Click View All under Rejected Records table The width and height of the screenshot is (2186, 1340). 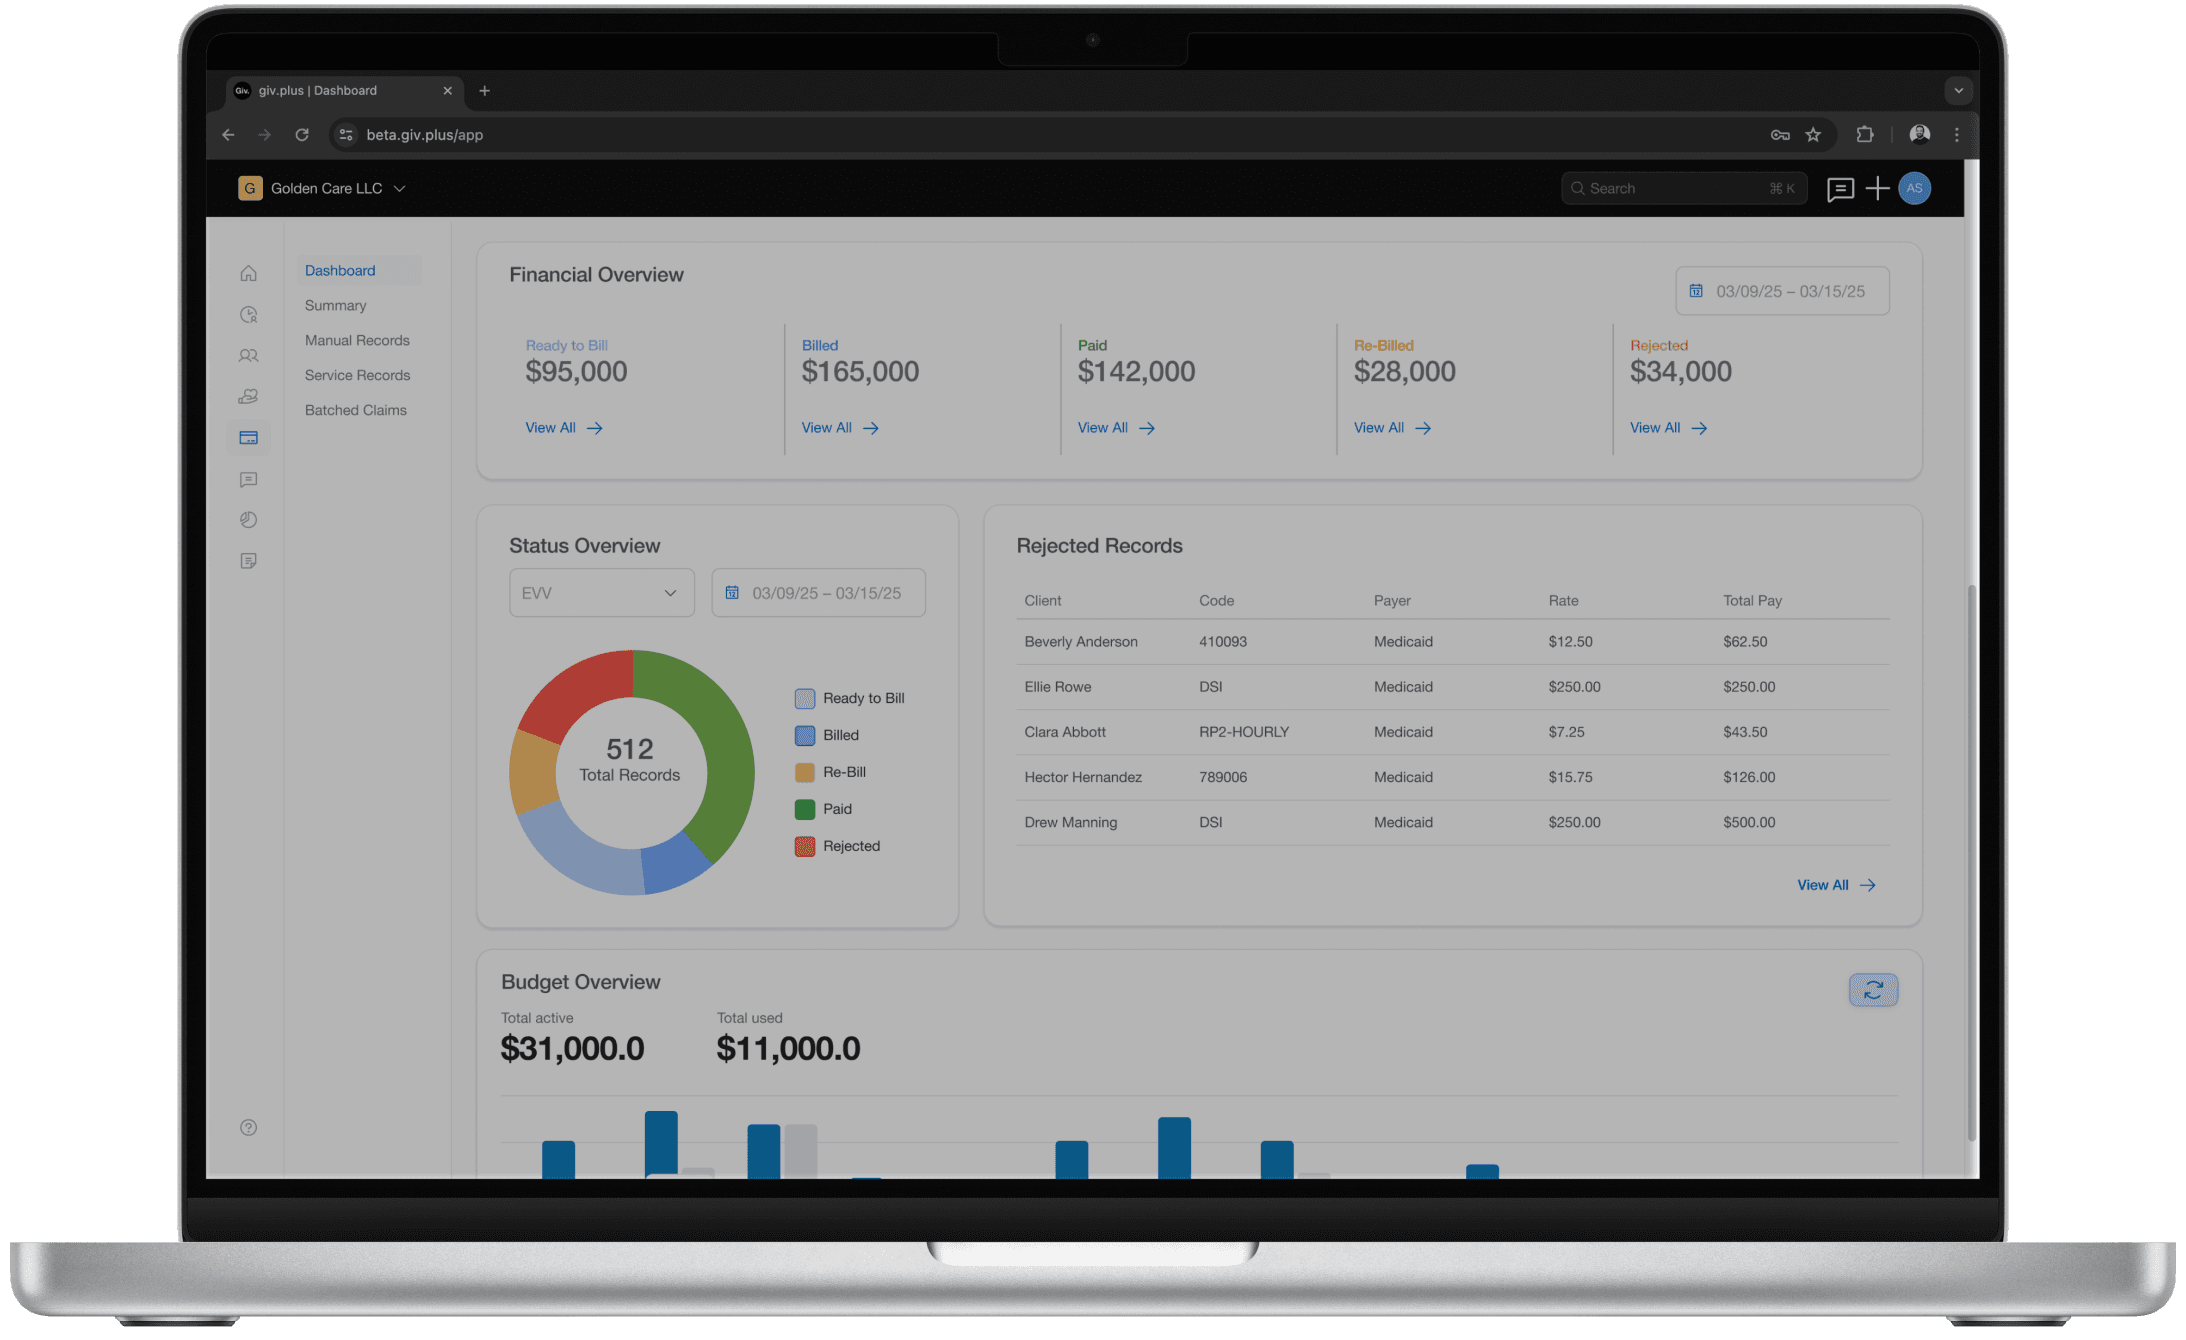pos(1835,885)
